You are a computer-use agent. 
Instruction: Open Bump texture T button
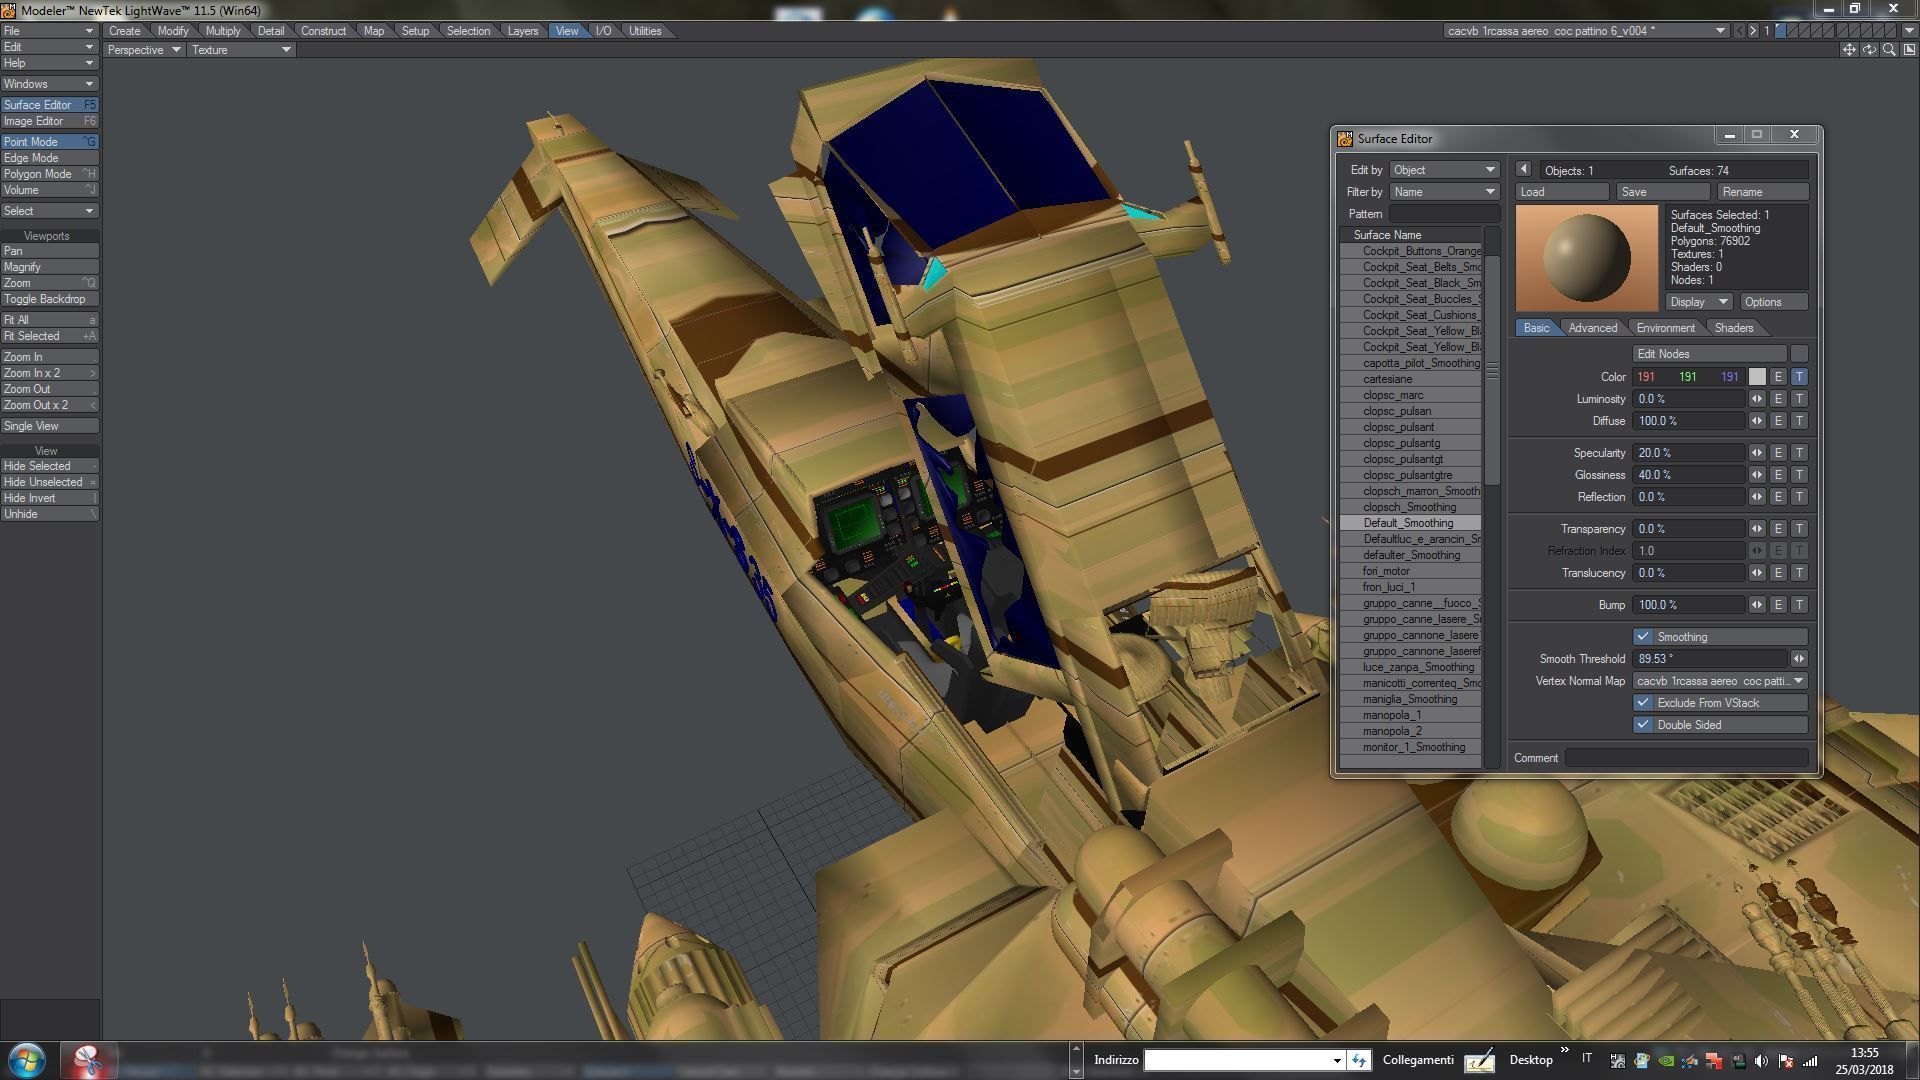pos(1799,605)
